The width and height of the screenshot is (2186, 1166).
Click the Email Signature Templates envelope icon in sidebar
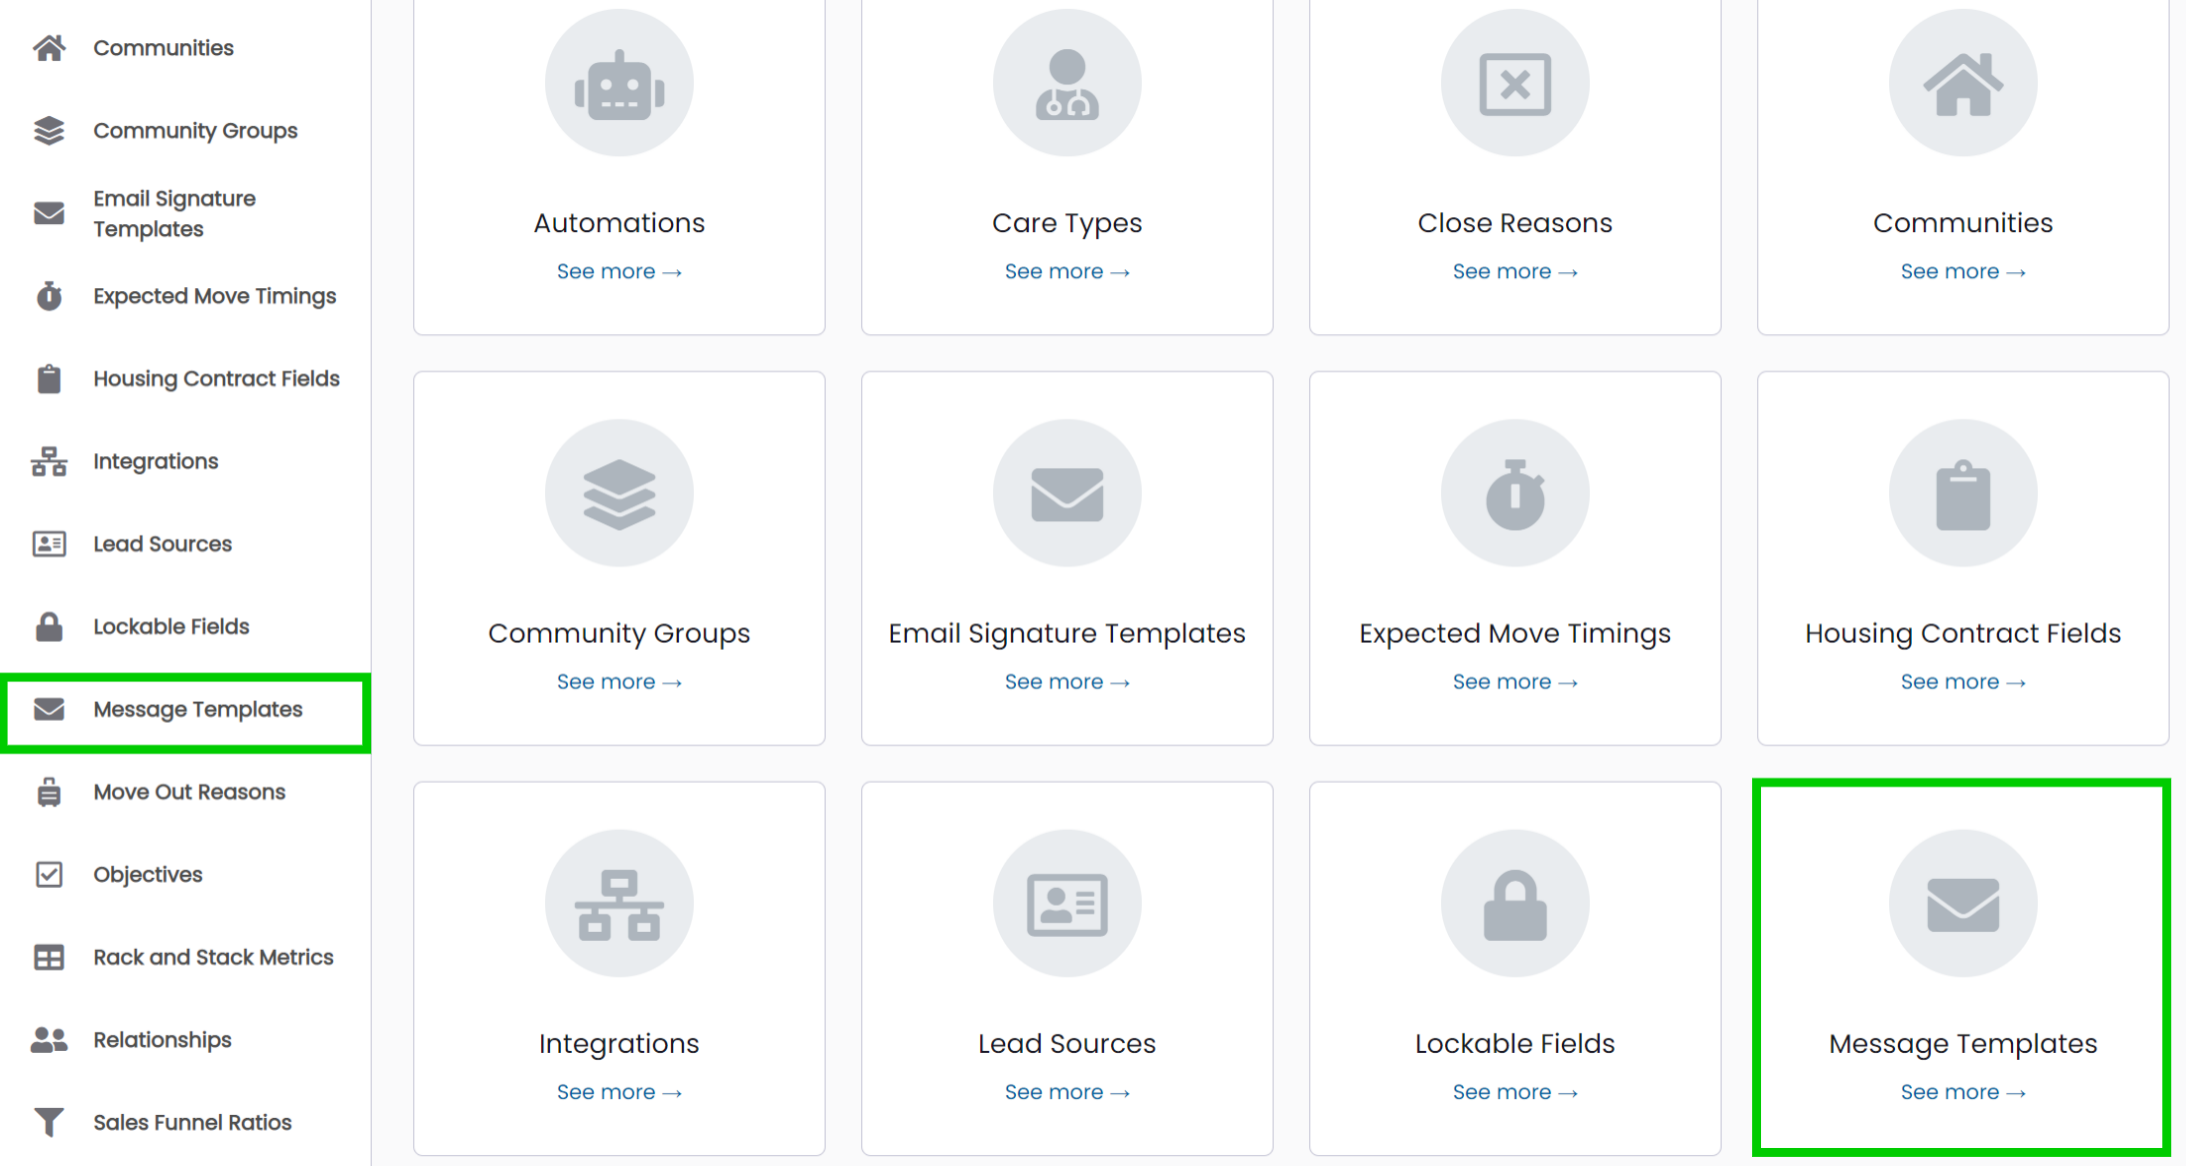[49, 213]
